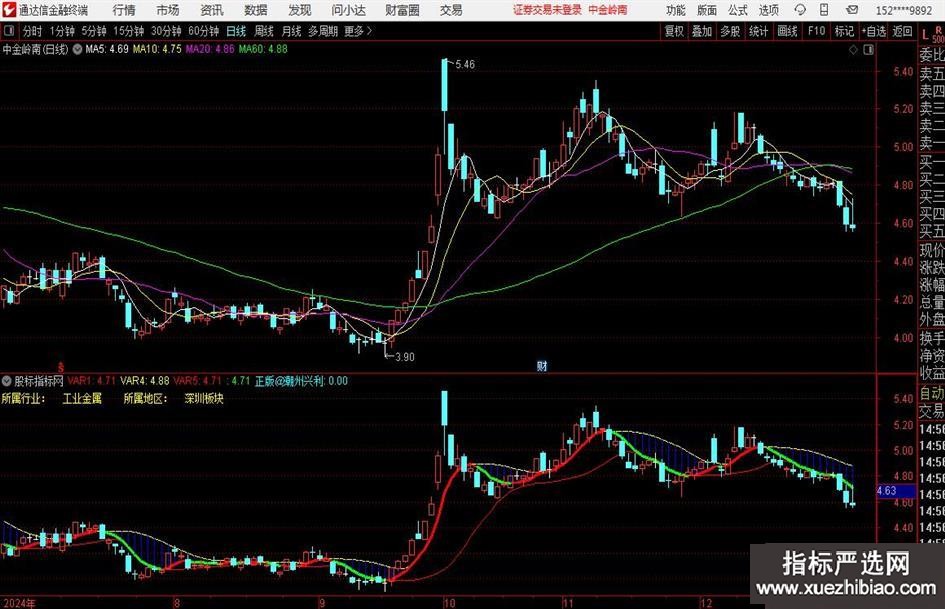The height and width of the screenshot is (609, 945).
Task: Select the 周线 weekly period tab
Action: [x=264, y=31]
